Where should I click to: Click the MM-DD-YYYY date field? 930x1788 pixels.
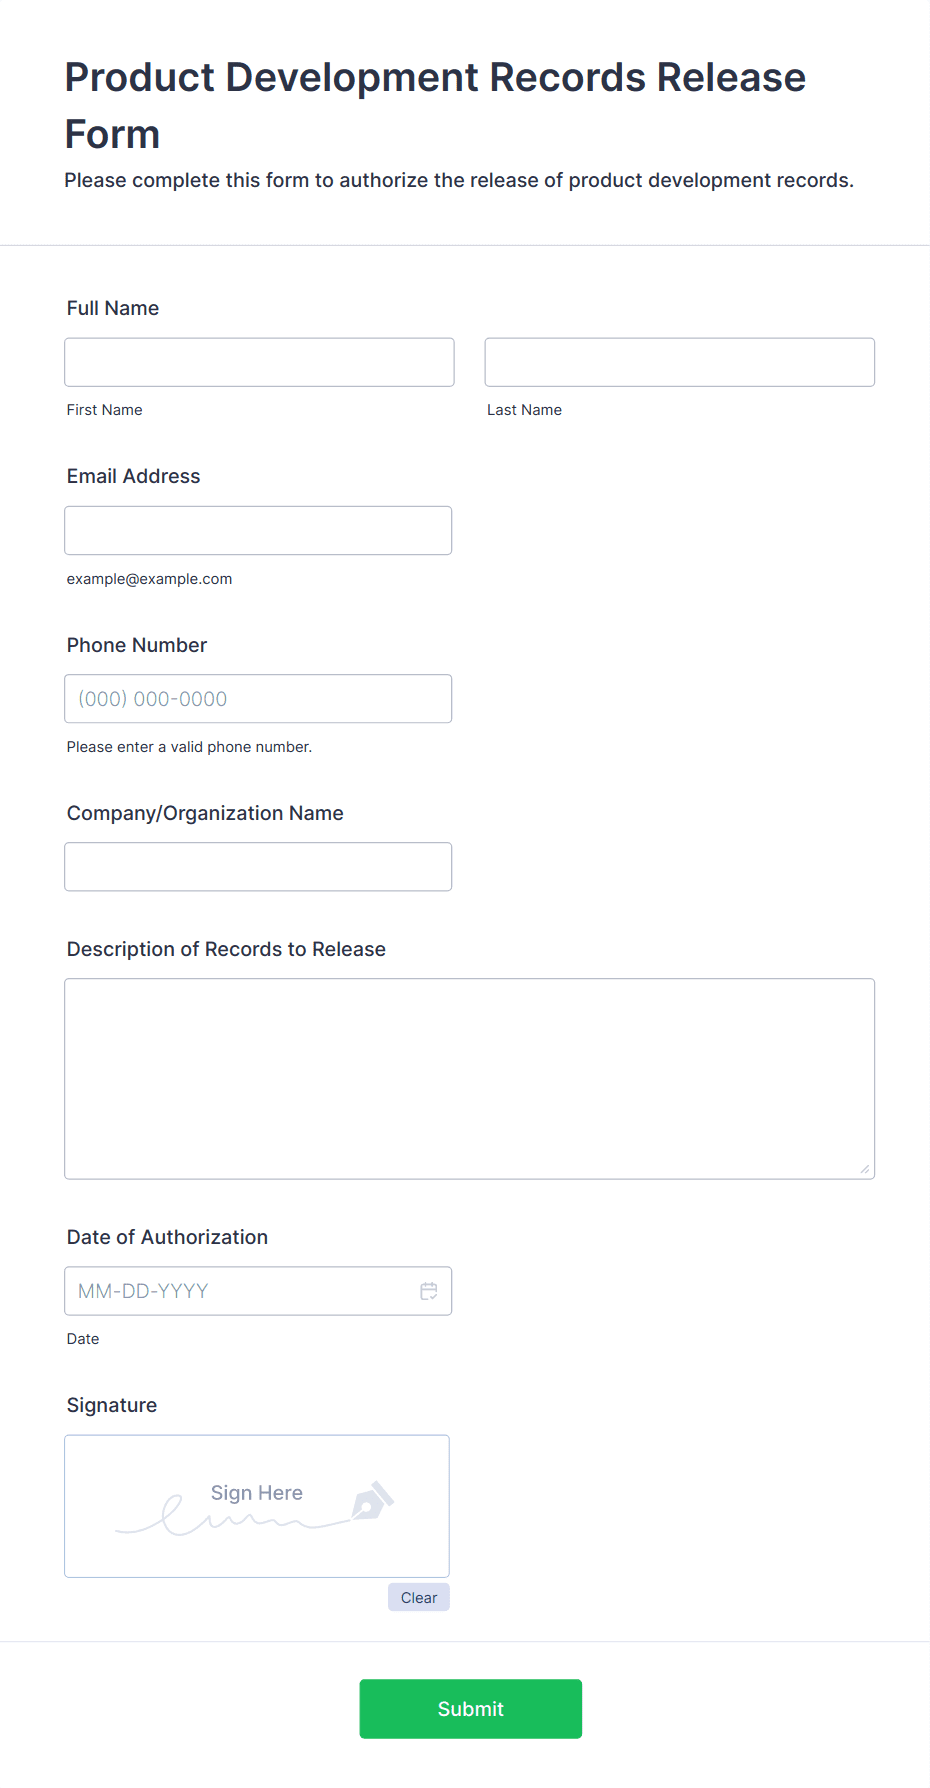[258, 1291]
